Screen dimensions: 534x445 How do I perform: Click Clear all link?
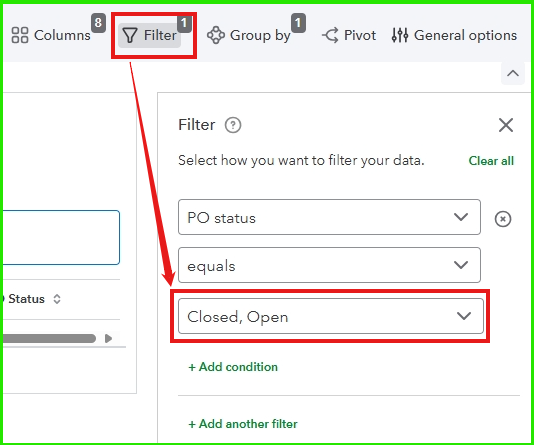[491, 161]
